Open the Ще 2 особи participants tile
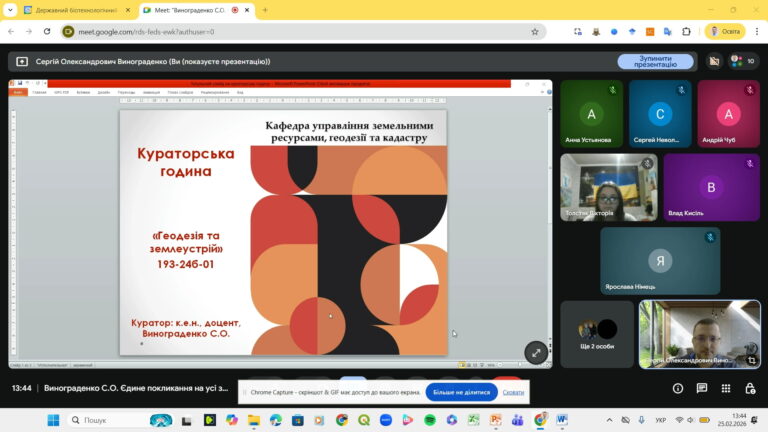 click(597, 334)
